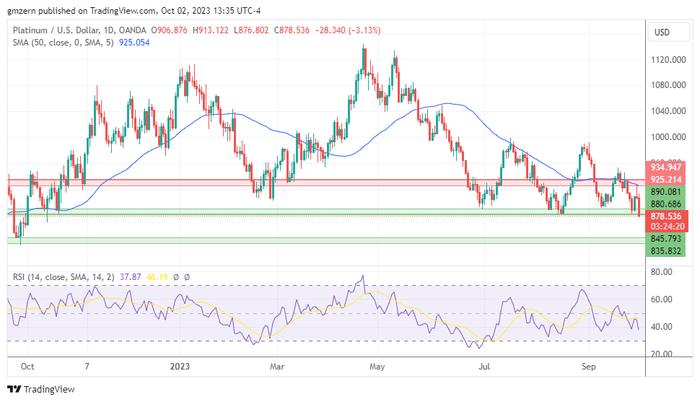Image resolution: width=700 pixels, height=402 pixels.
Task: Click the first Ø symbol in RSI legend
Action: tap(176, 277)
